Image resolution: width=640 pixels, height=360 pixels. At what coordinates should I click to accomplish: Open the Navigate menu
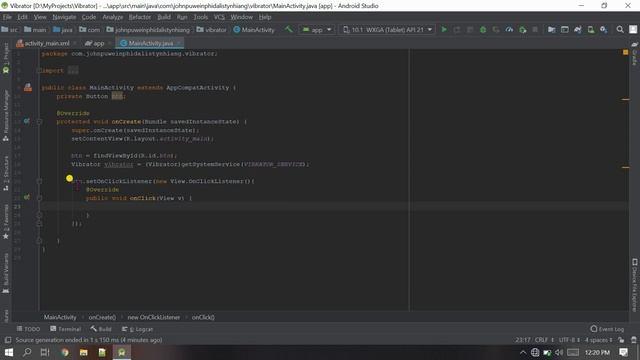tap(64, 17)
